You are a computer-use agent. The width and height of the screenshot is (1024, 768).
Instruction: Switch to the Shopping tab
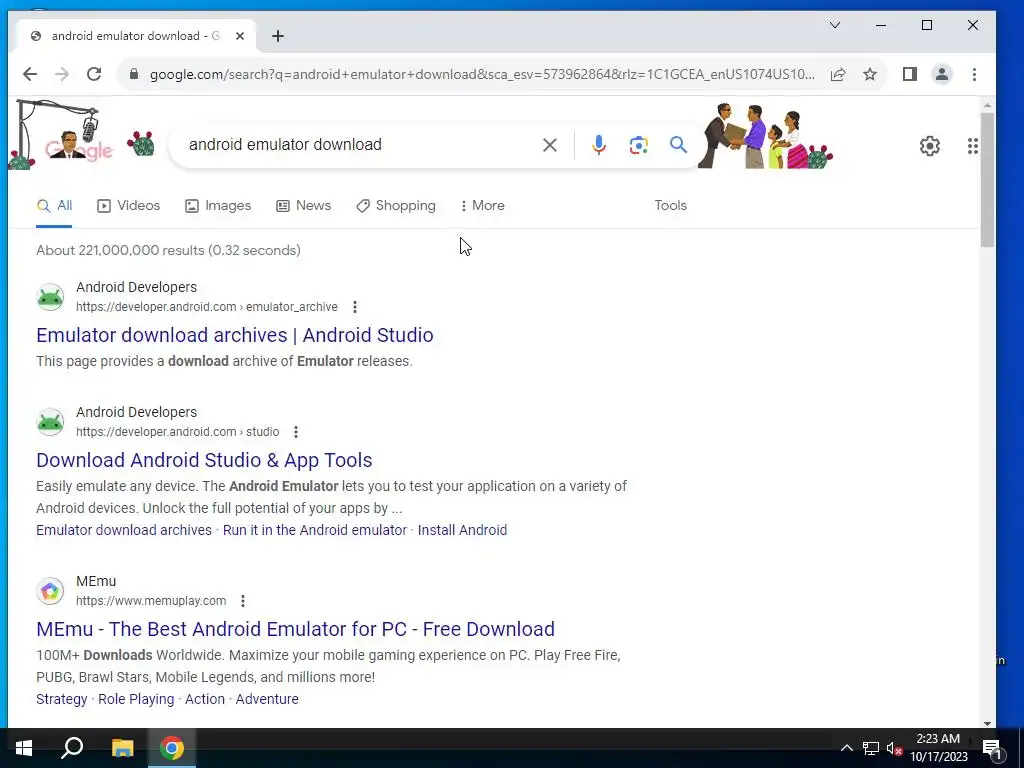coord(396,206)
